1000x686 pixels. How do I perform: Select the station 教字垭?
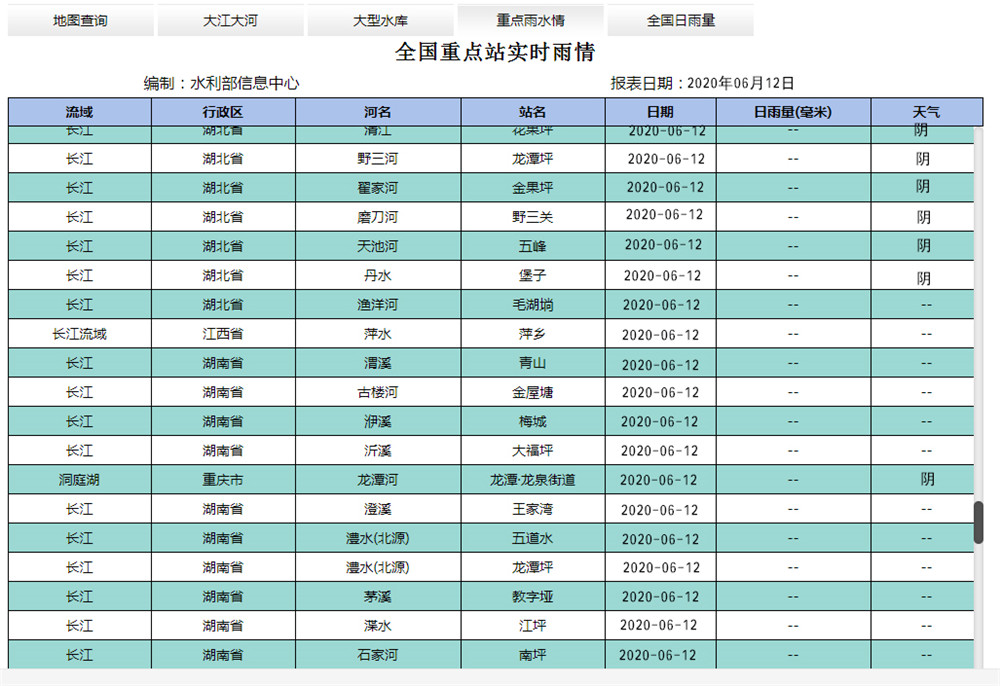(533, 597)
